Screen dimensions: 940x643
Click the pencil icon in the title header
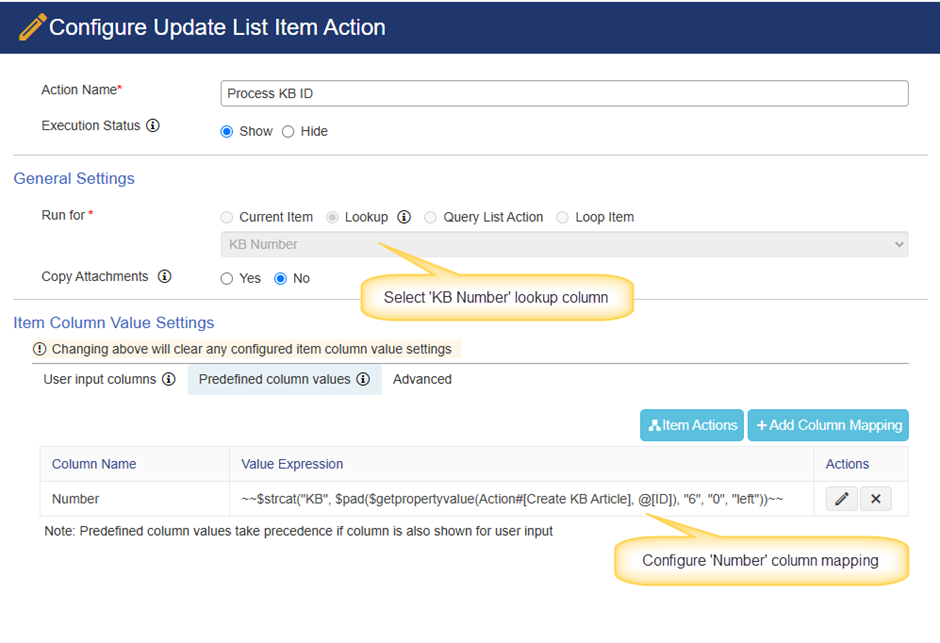(x=32, y=27)
